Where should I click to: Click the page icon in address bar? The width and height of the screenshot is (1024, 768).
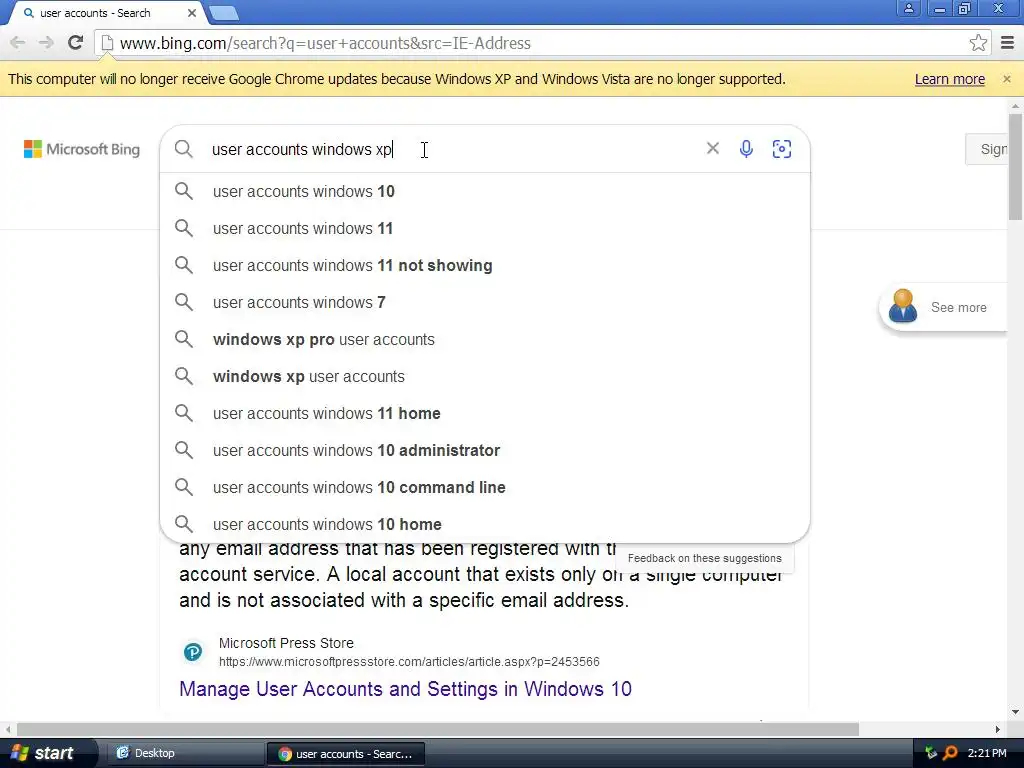[x=108, y=43]
